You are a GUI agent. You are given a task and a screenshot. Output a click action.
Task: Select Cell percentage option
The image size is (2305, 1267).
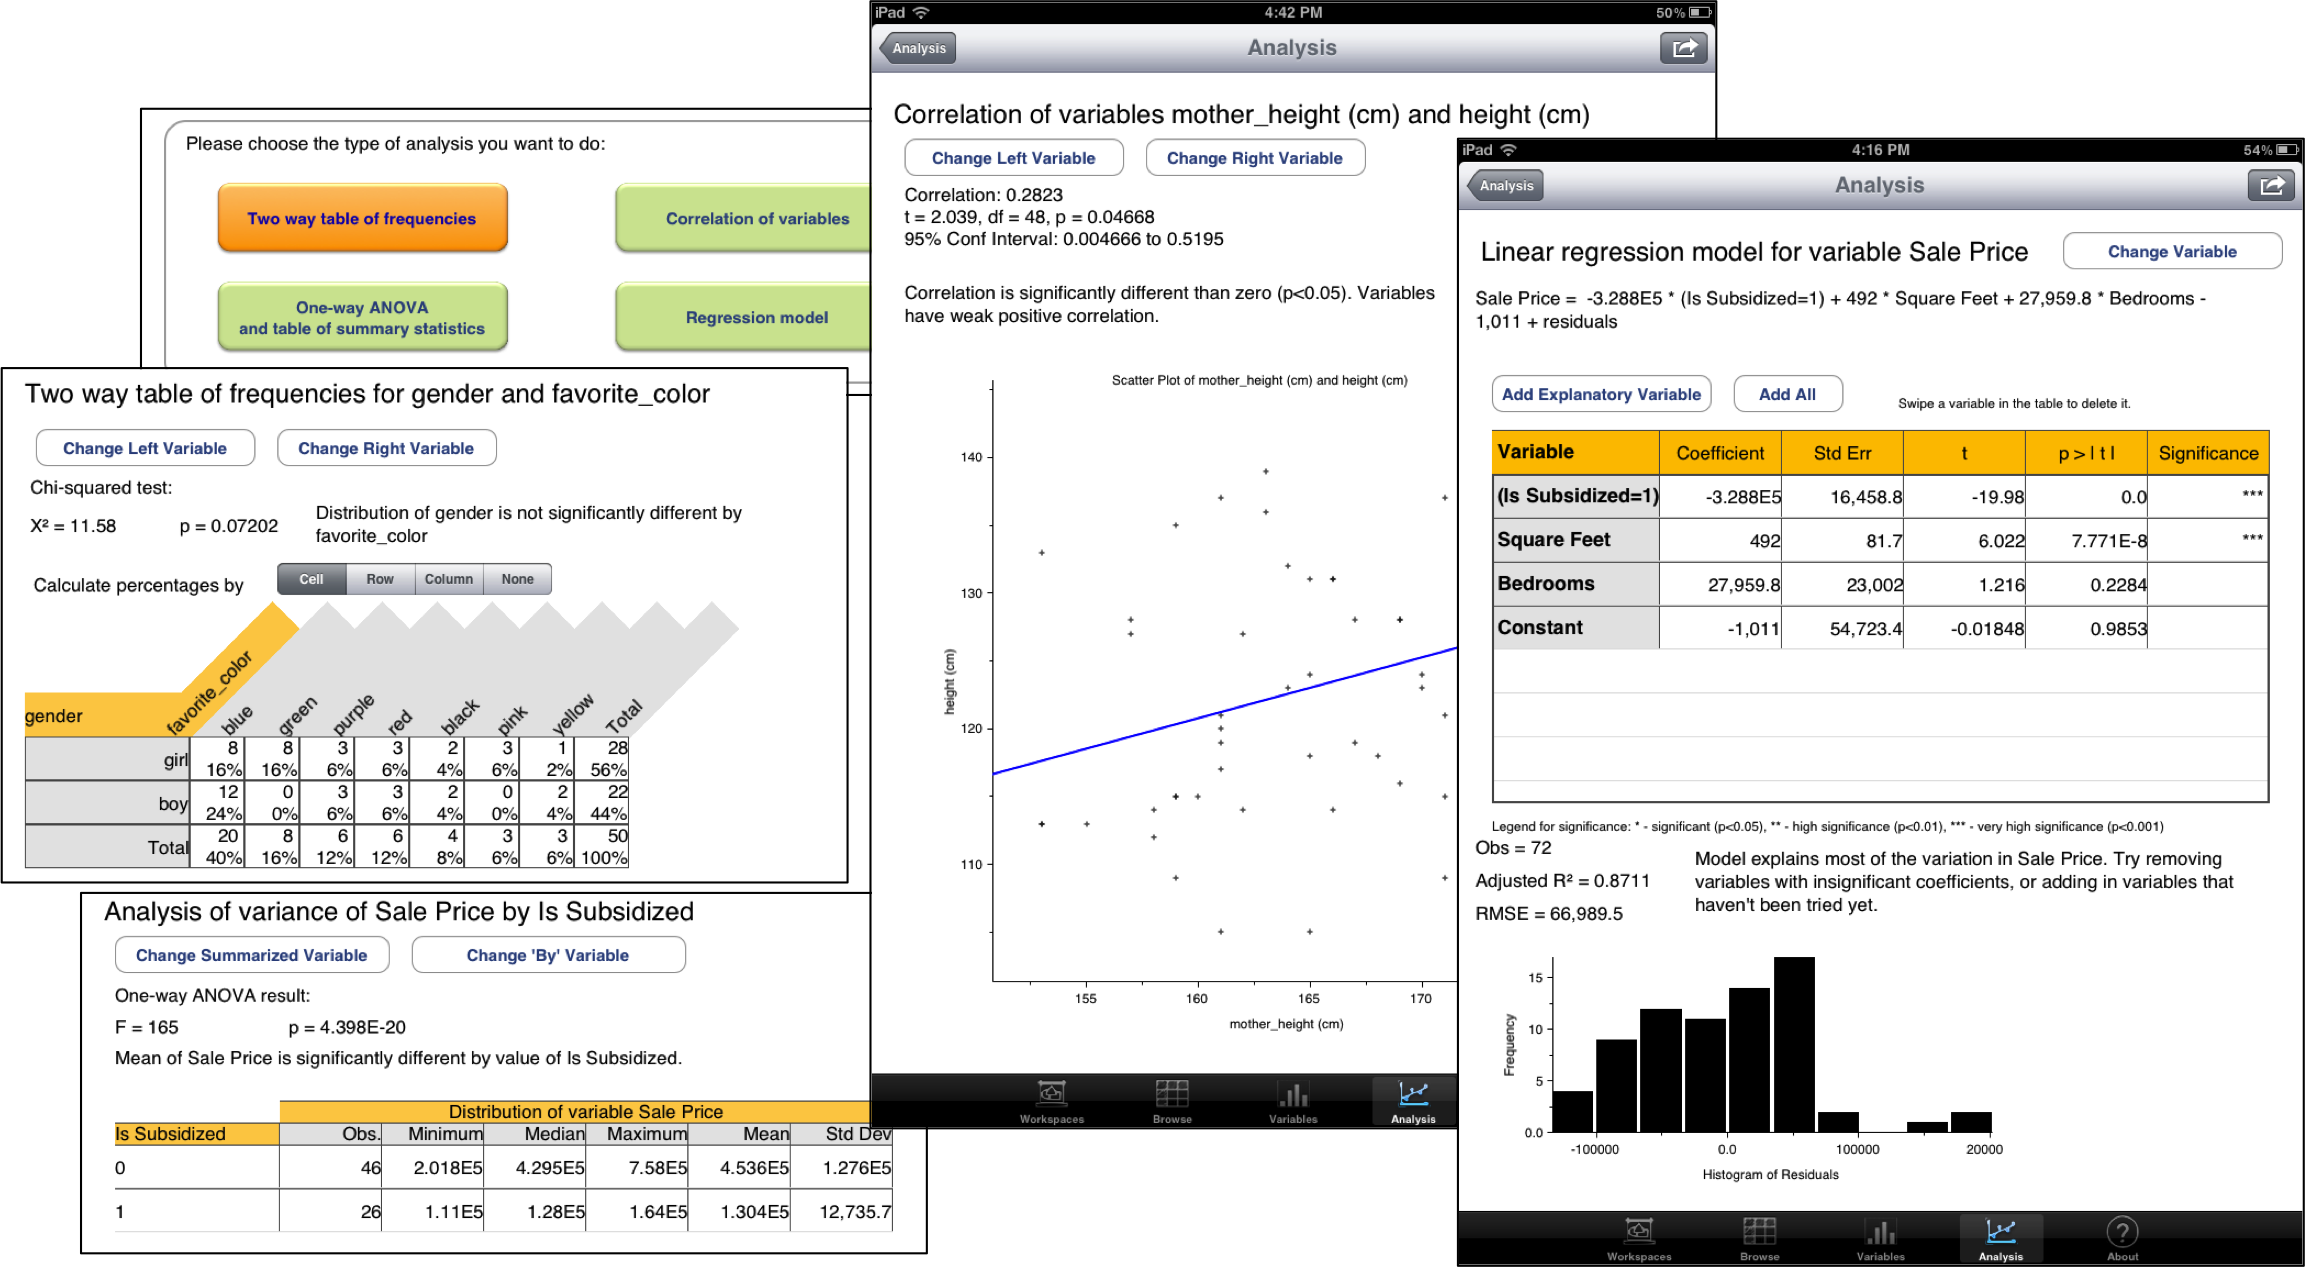pyautogui.click(x=312, y=579)
